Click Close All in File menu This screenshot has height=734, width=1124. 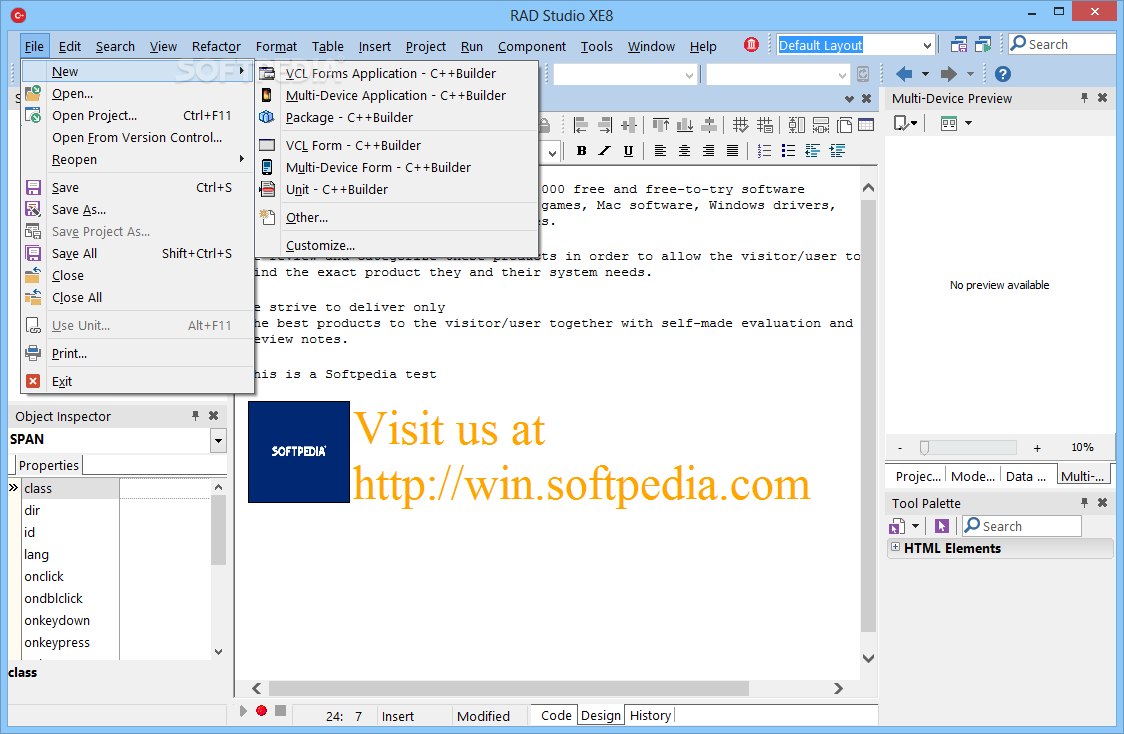[137, 297]
